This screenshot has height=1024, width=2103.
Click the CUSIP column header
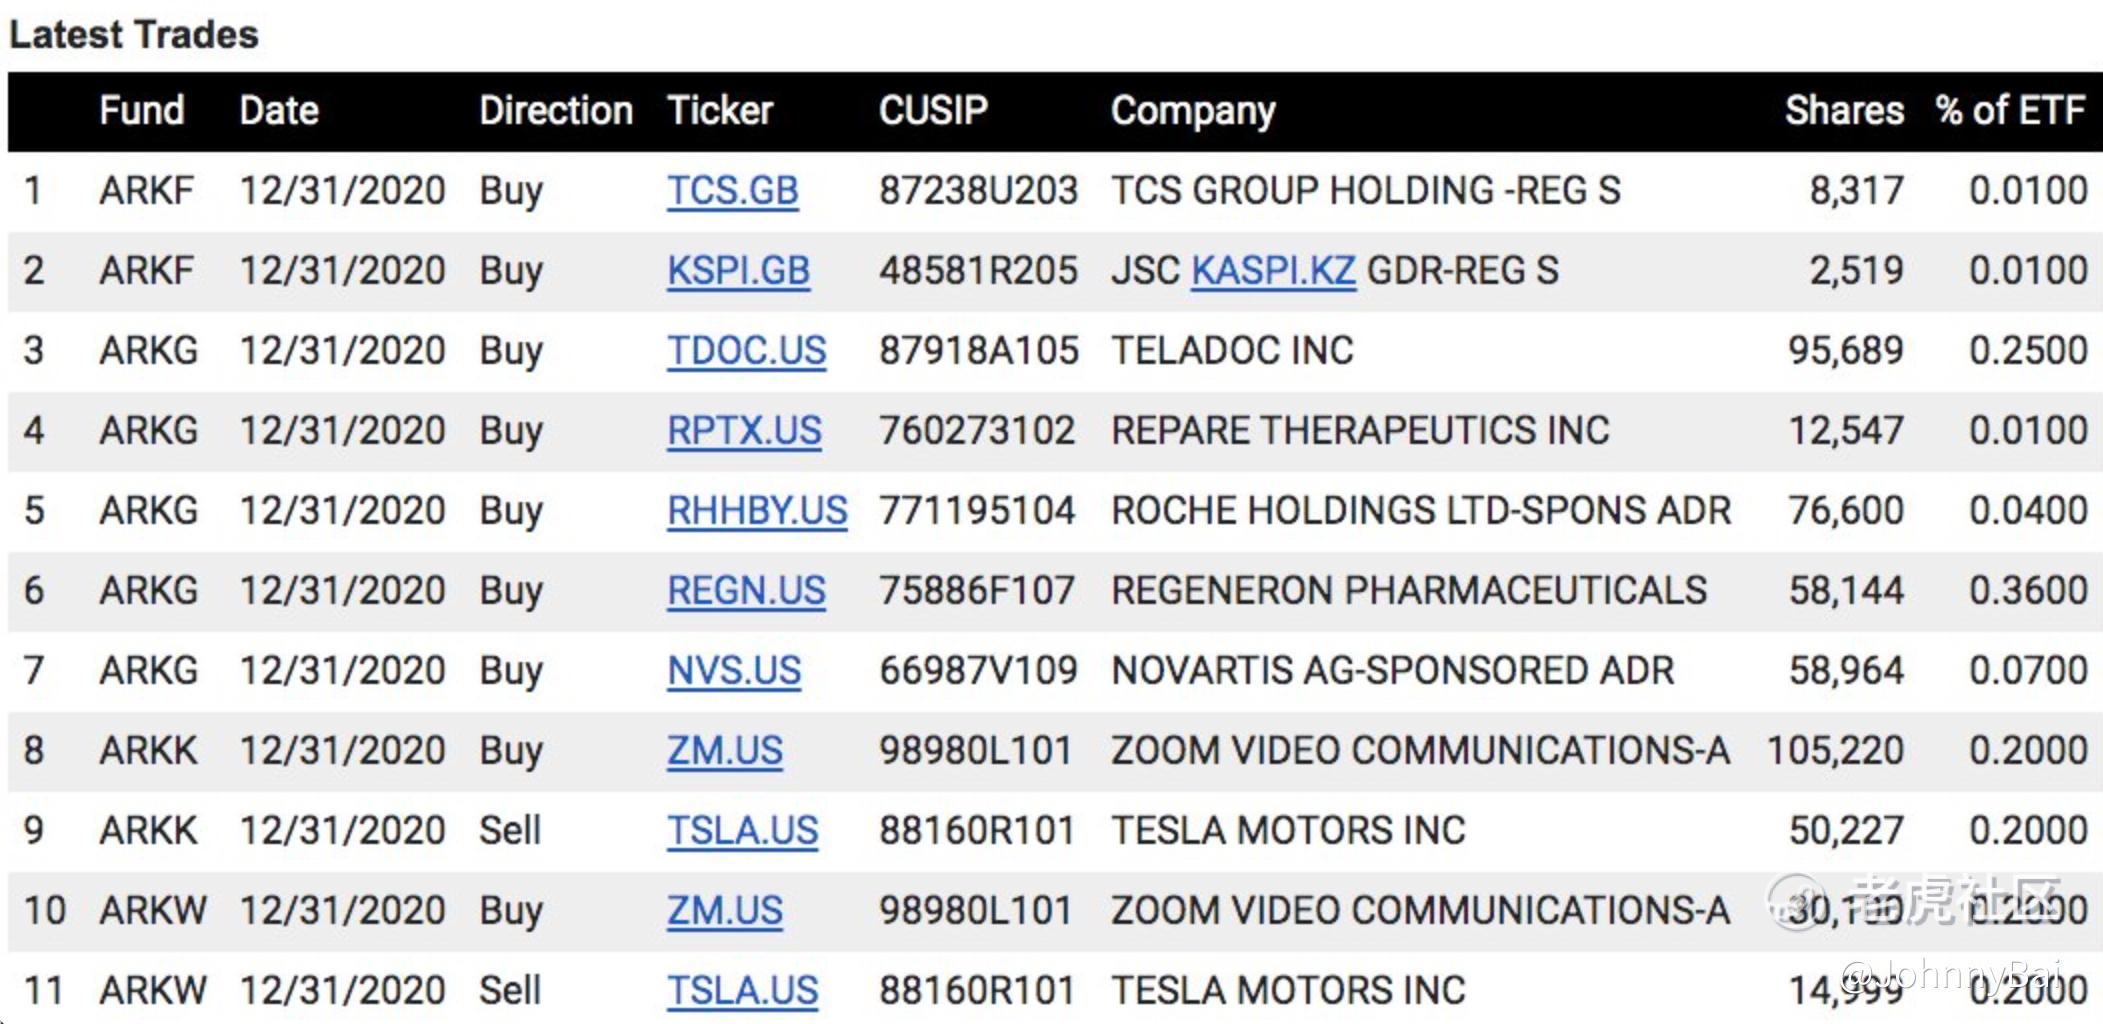pos(933,110)
